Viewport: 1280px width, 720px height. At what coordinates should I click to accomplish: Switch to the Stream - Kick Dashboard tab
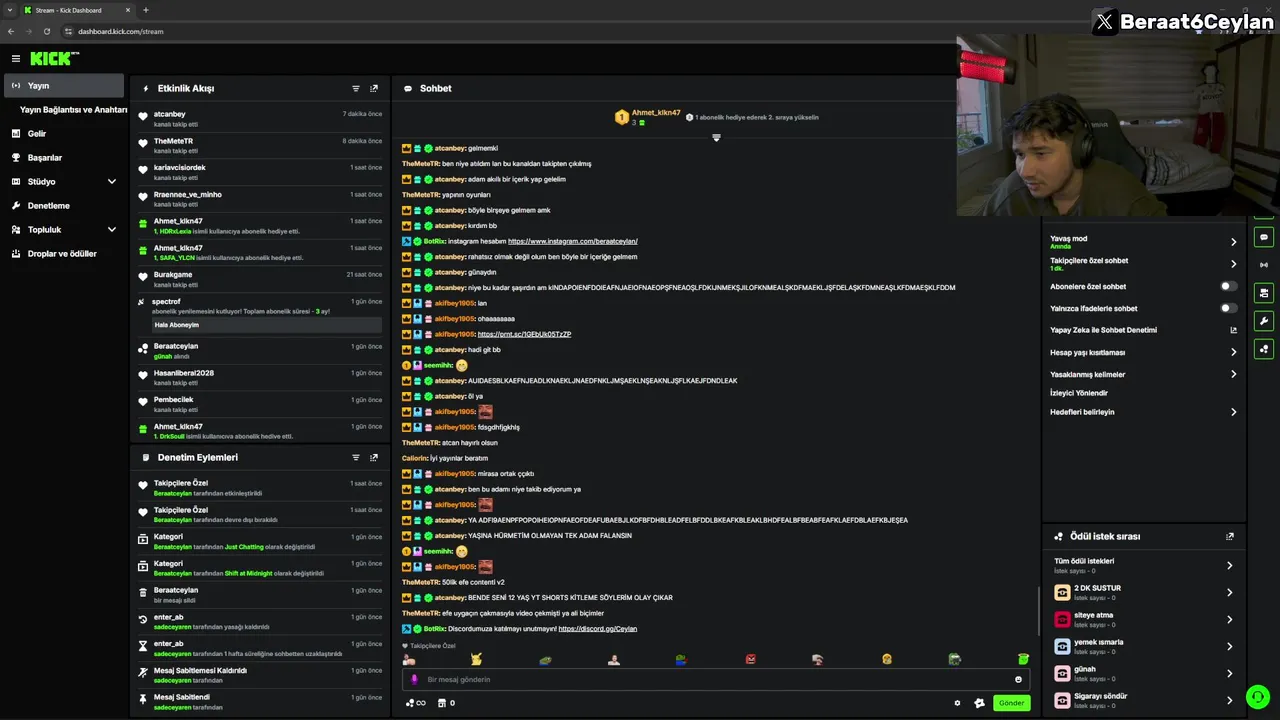tap(76, 10)
